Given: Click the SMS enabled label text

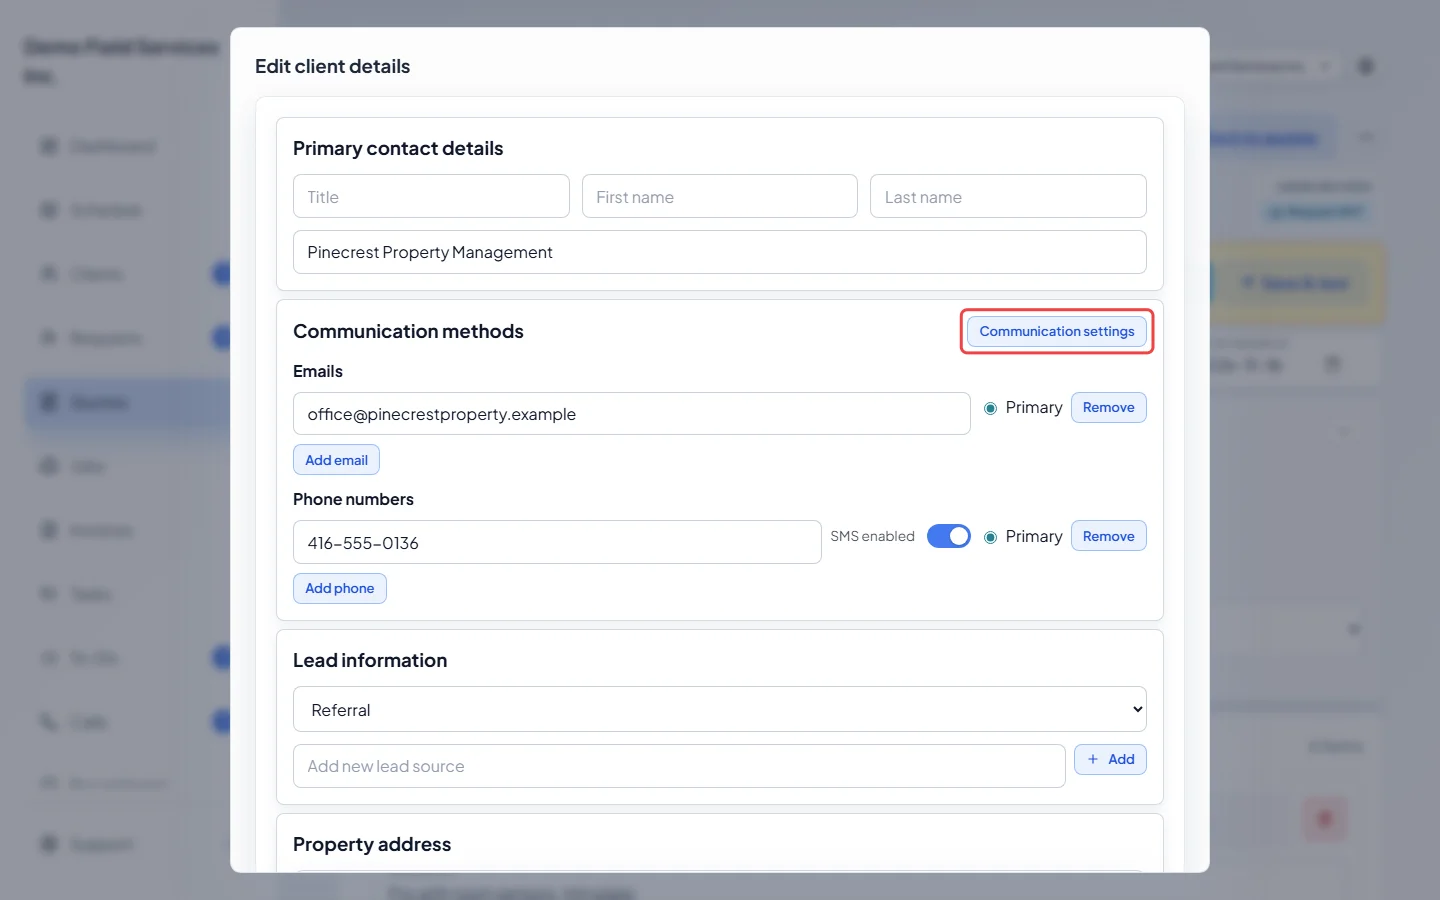Looking at the screenshot, I should point(872,536).
